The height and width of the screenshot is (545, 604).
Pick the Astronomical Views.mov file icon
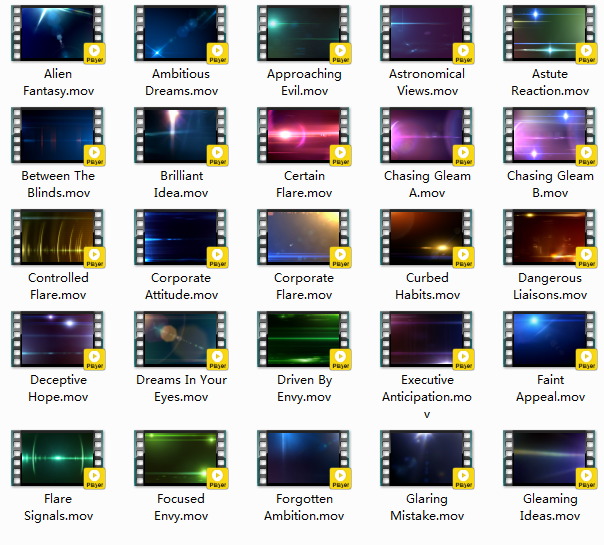pyautogui.click(x=427, y=33)
